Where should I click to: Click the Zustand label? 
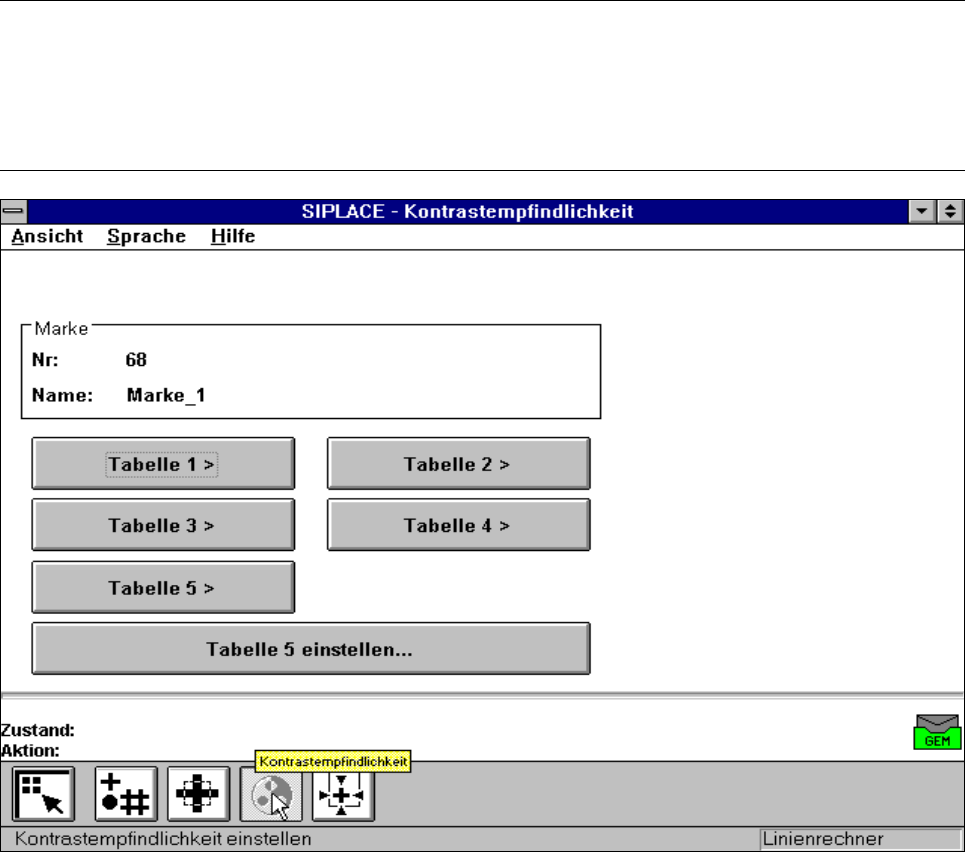38,730
